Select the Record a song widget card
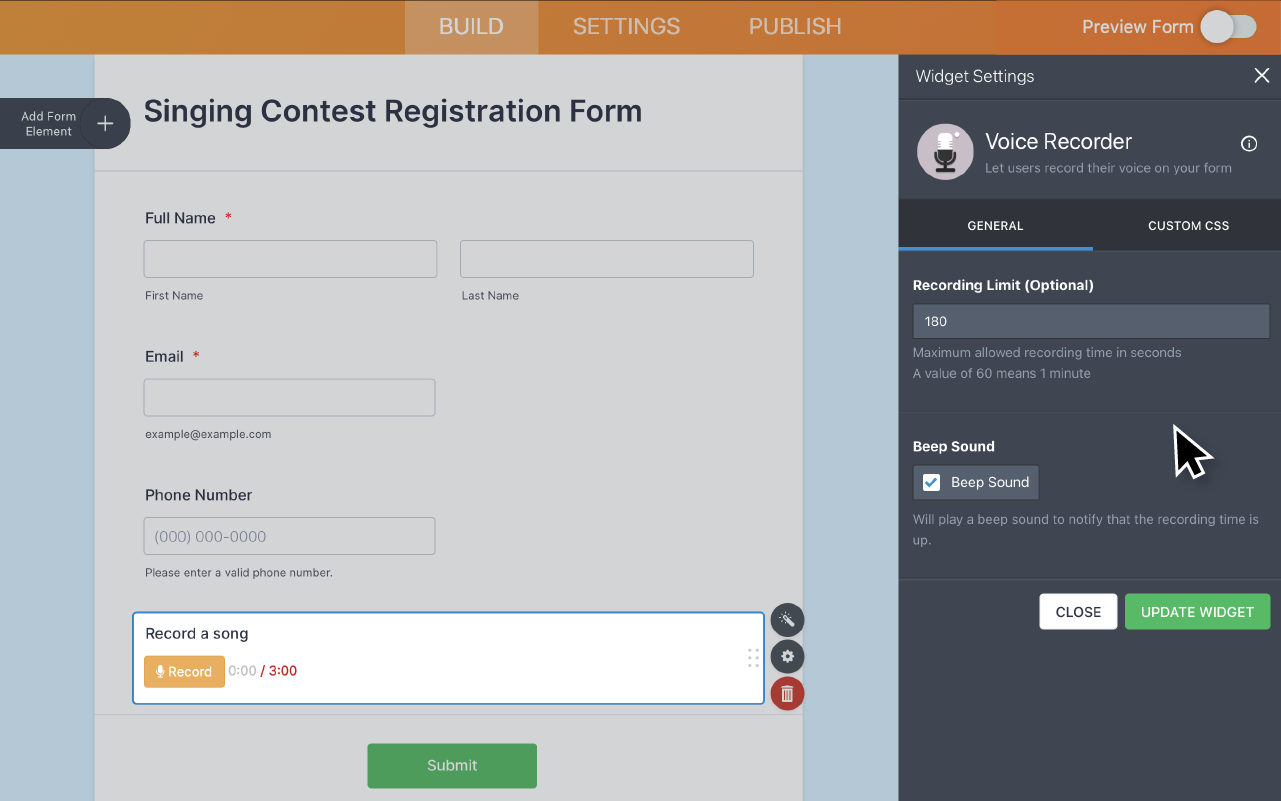This screenshot has height=801, width=1281. coord(449,658)
